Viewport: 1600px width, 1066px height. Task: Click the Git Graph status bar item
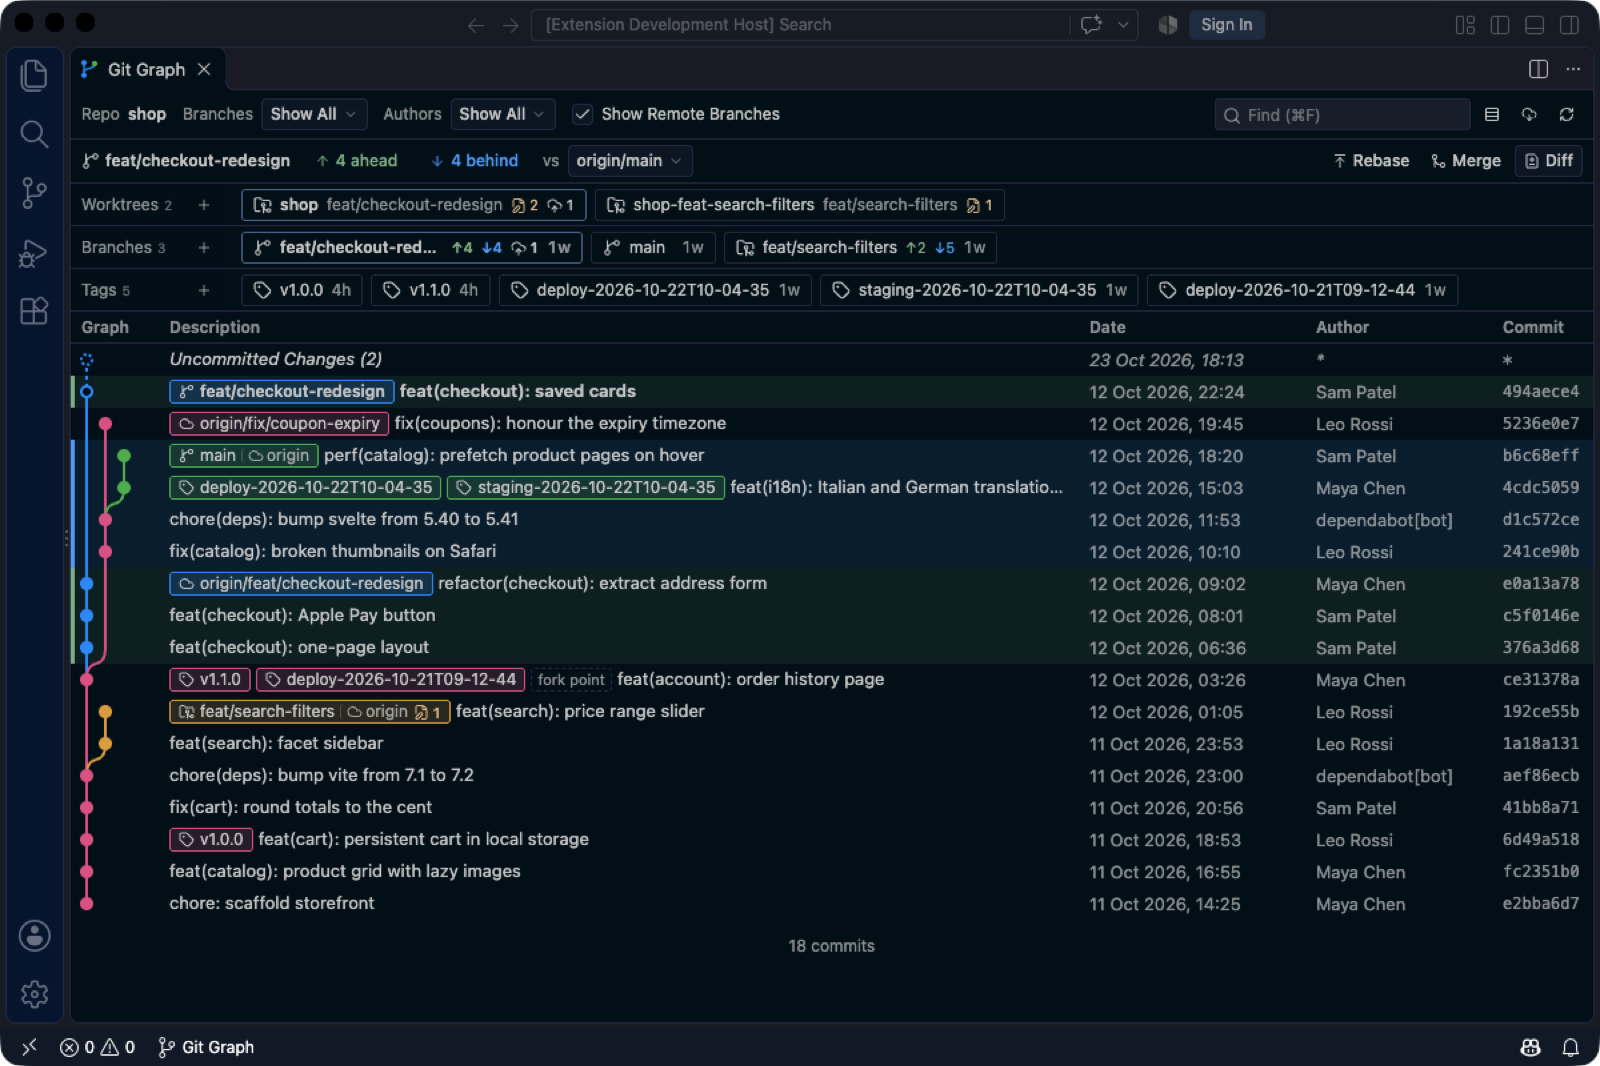pos(206,1047)
